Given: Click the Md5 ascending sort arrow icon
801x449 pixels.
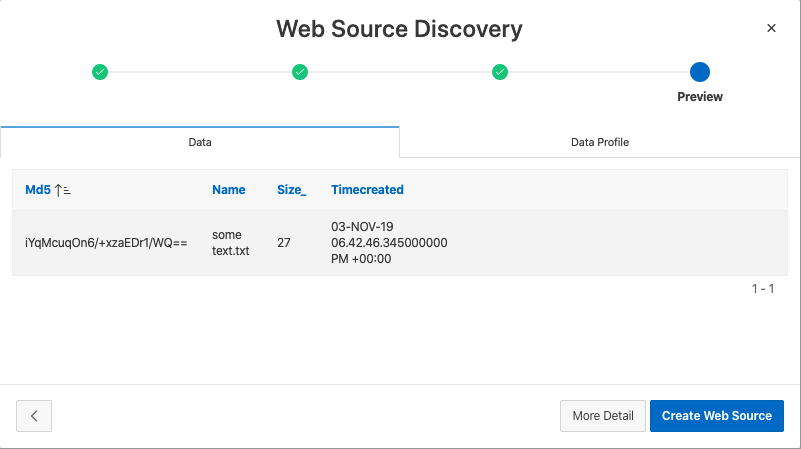Looking at the screenshot, I should point(63,190).
